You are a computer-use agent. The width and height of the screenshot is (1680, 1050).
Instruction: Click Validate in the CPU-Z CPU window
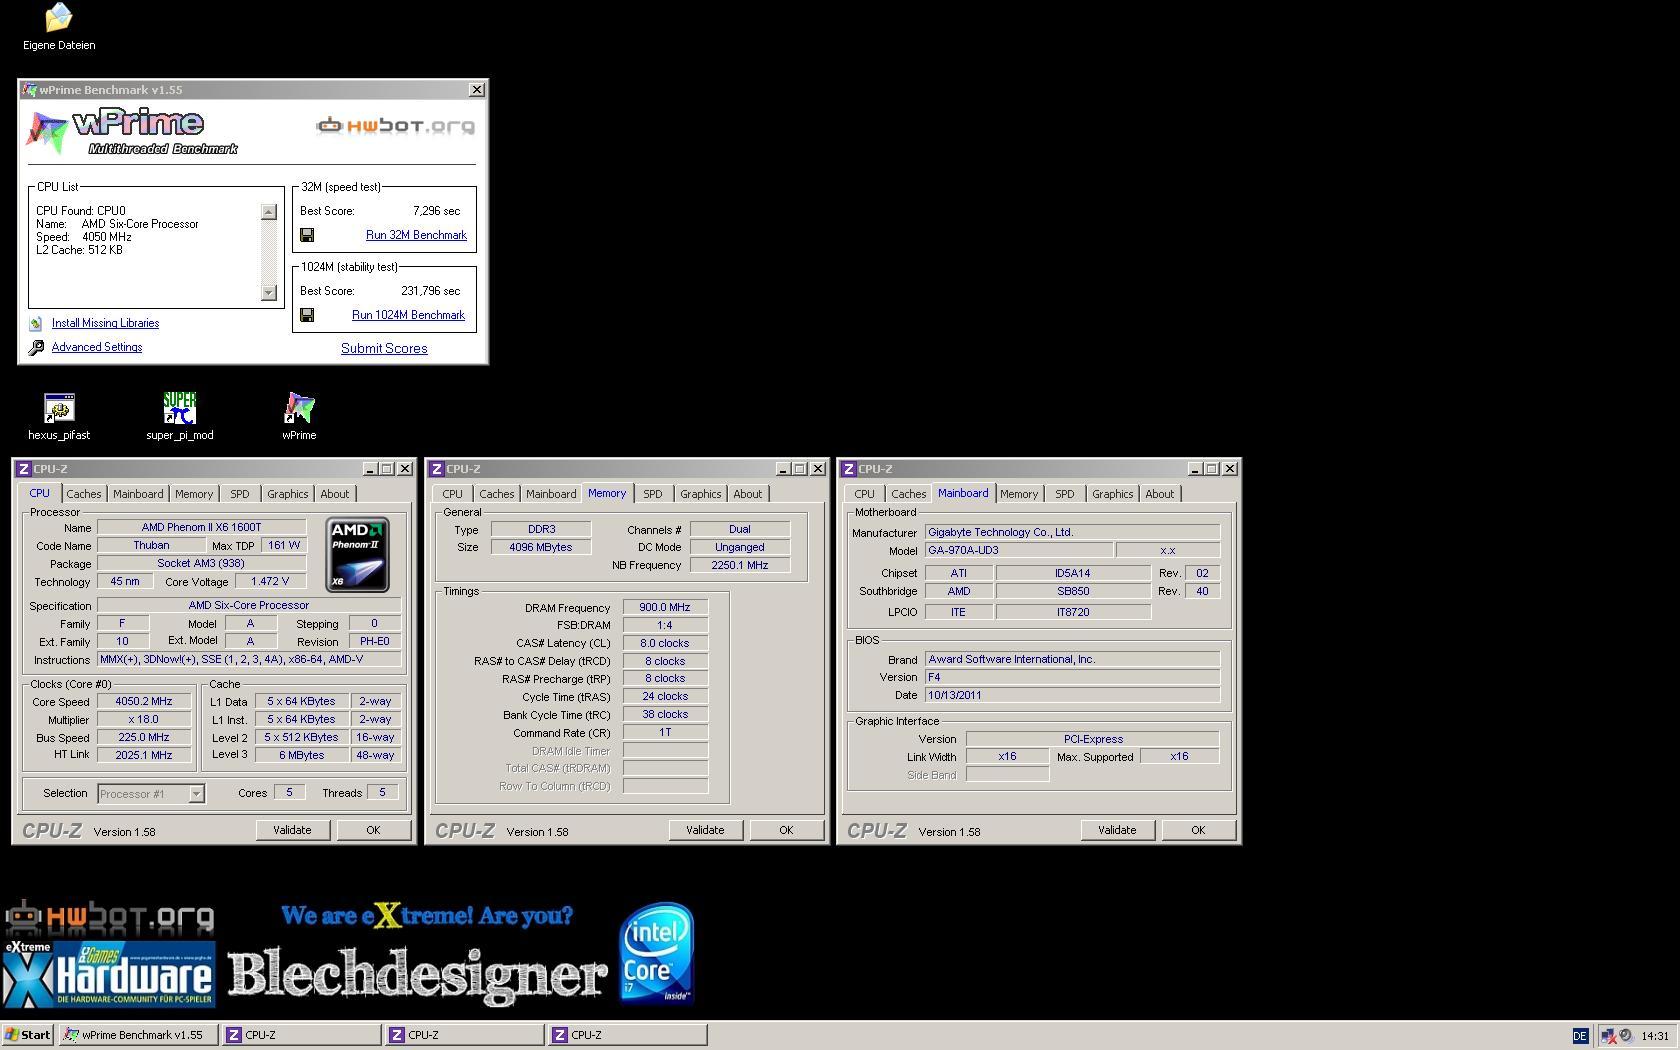pyautogui.click(x=292, y=830)
